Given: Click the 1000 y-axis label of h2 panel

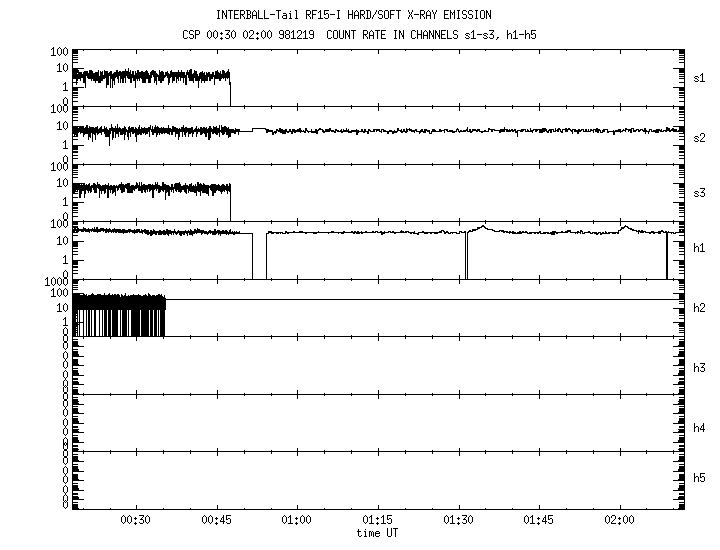Looking at the screenshot, I should click(55, 282).
